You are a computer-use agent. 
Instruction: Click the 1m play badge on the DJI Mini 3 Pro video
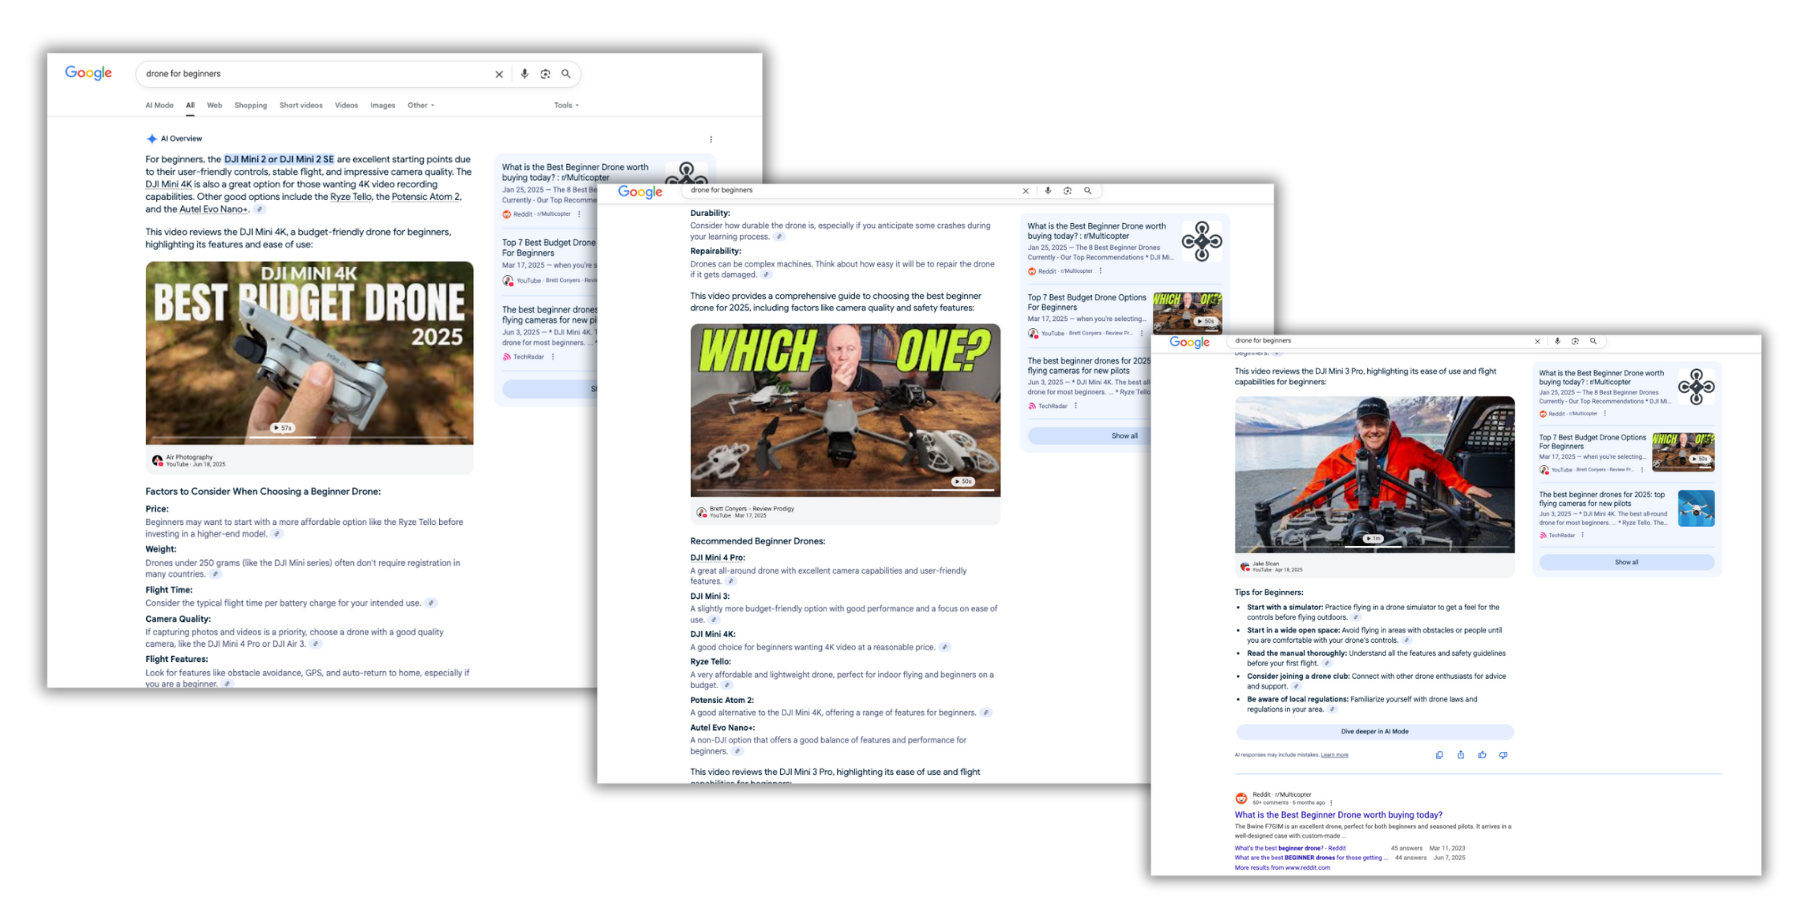click(x=1374, y=538)
